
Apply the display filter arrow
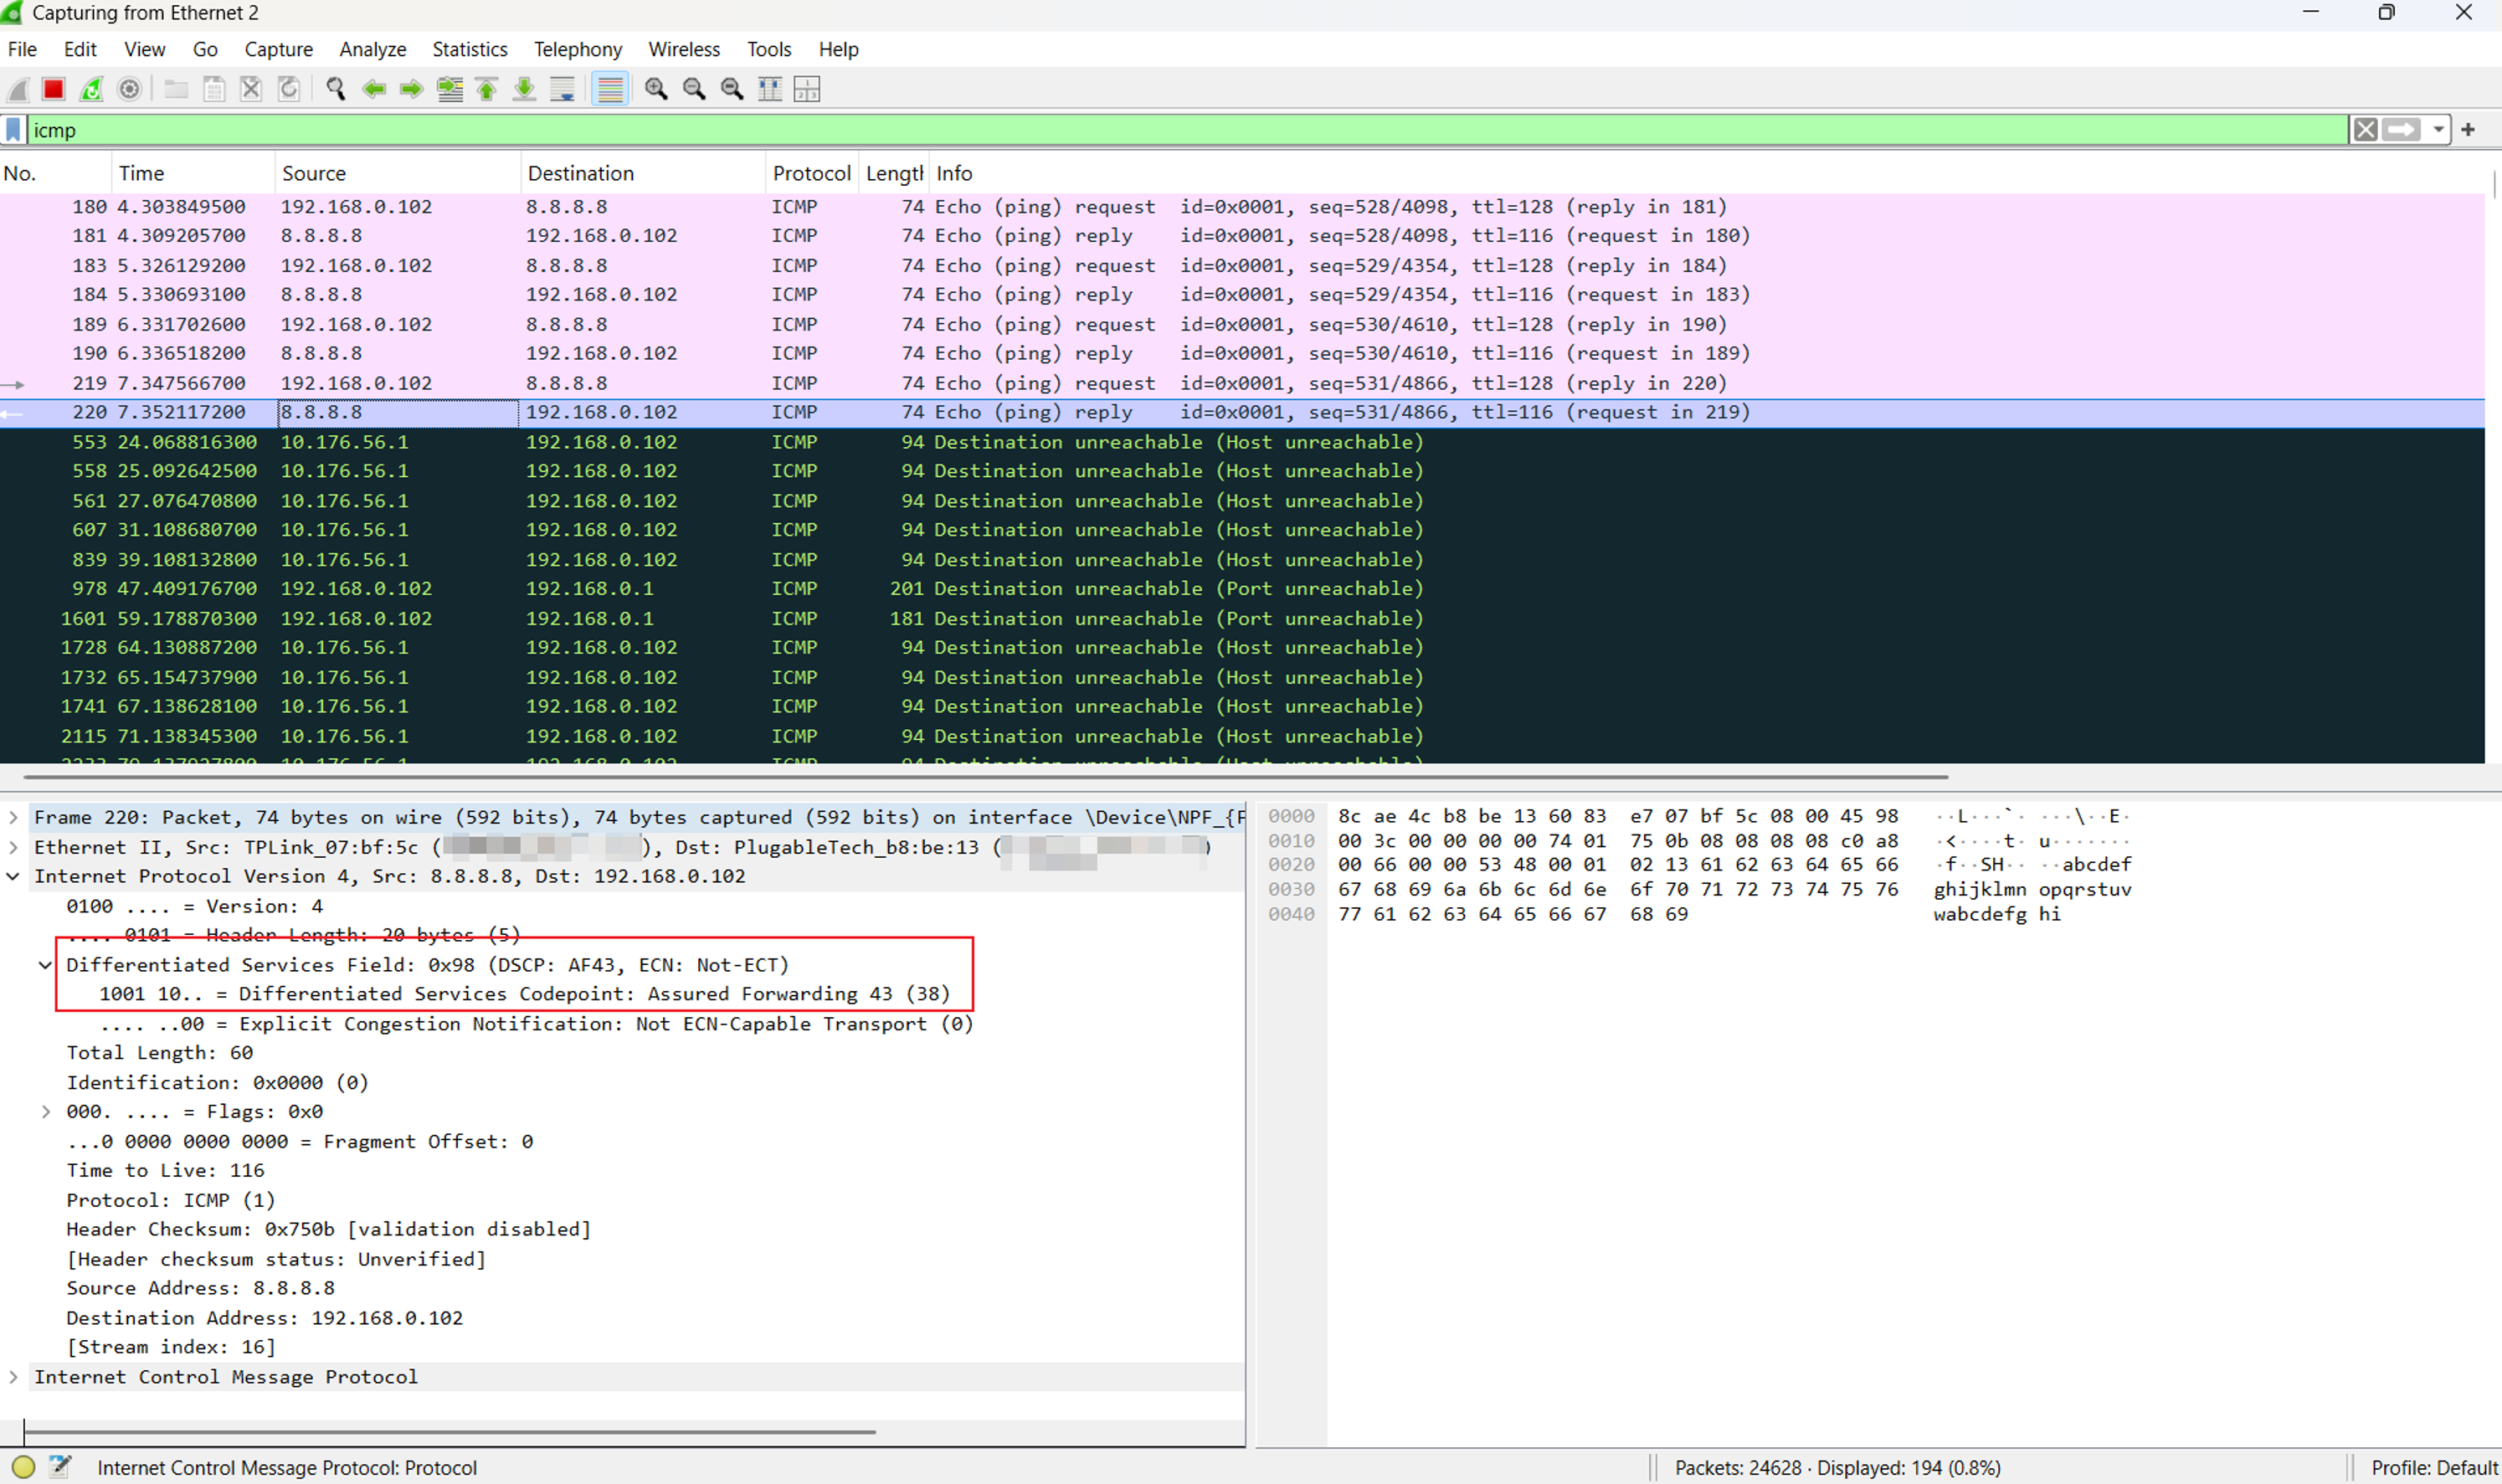(2401, 130)
